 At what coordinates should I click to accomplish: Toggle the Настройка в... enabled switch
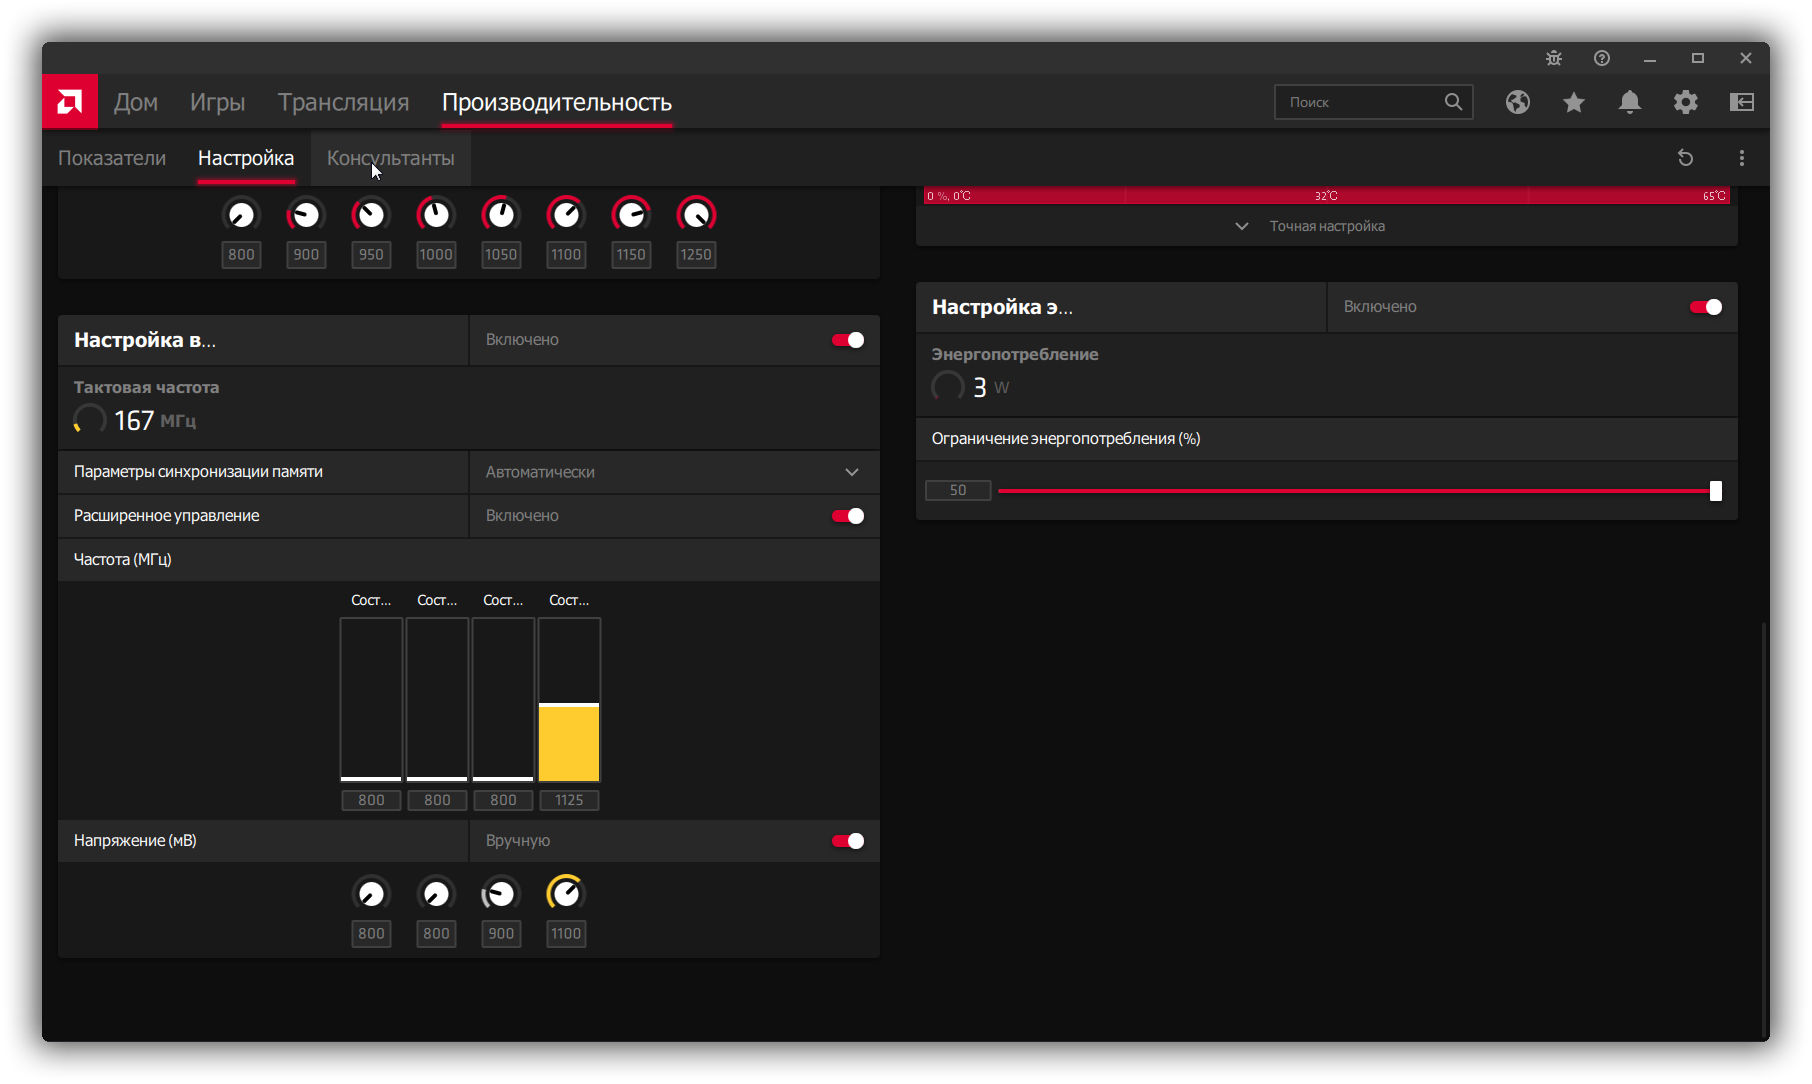tap(847, 340)
